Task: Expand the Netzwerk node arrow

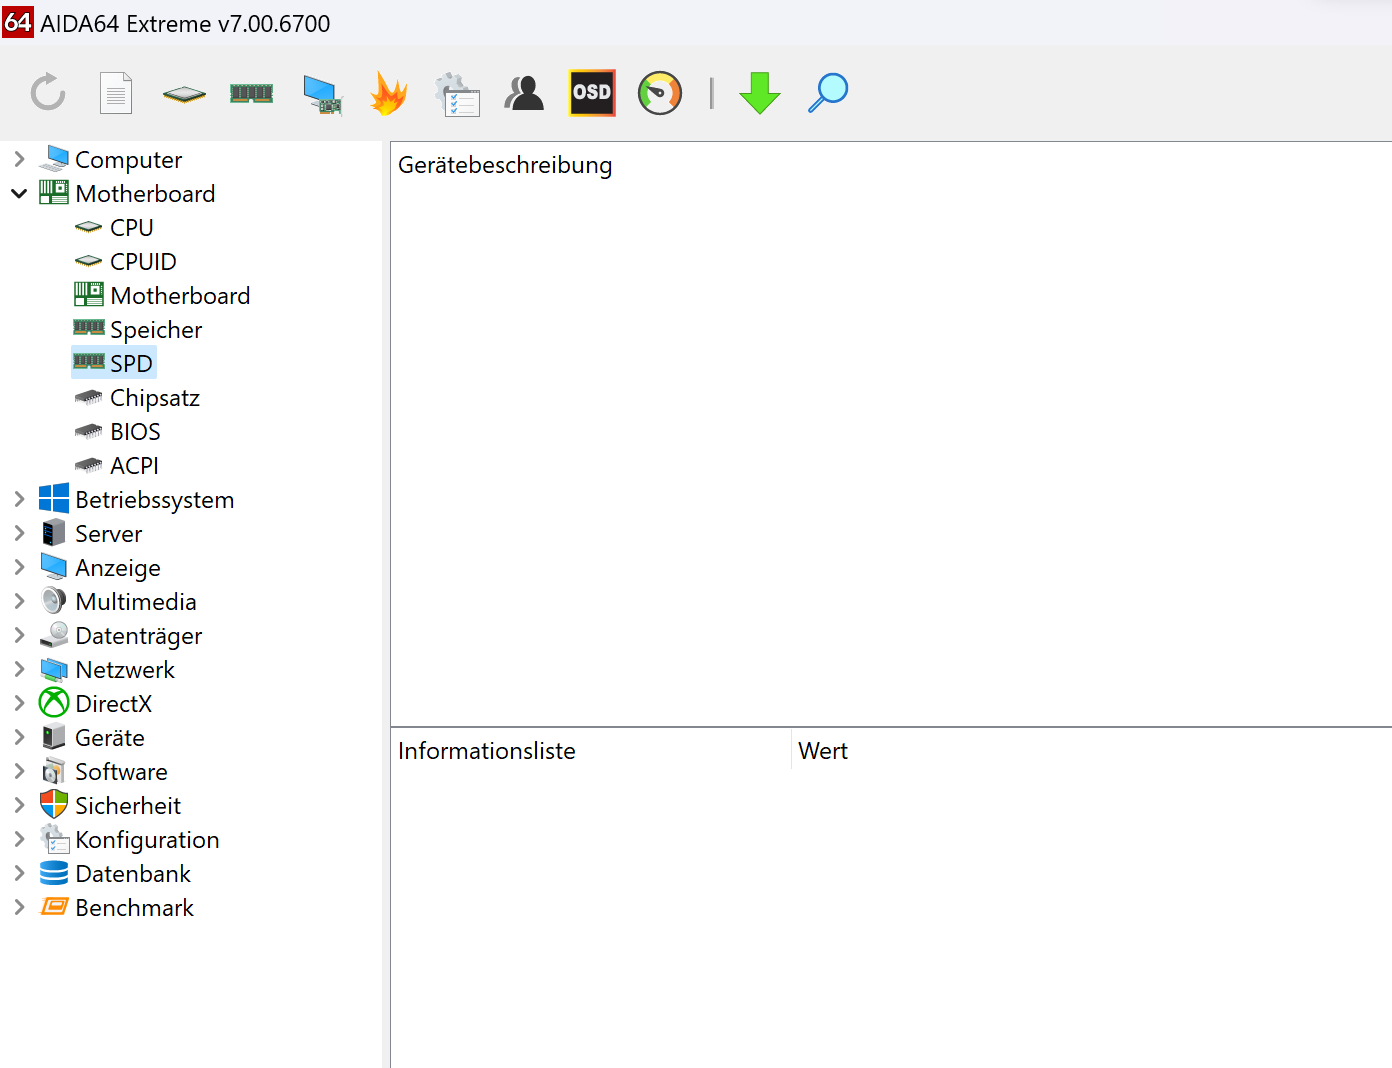Action: (x=19, y=669)
